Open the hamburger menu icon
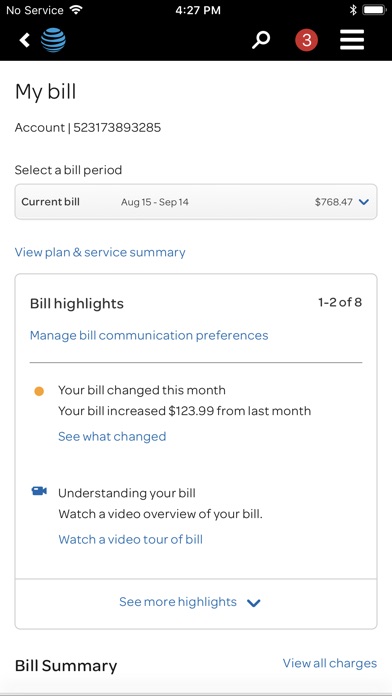This screenshot has height=696, width=392. (x=352, y=40)
